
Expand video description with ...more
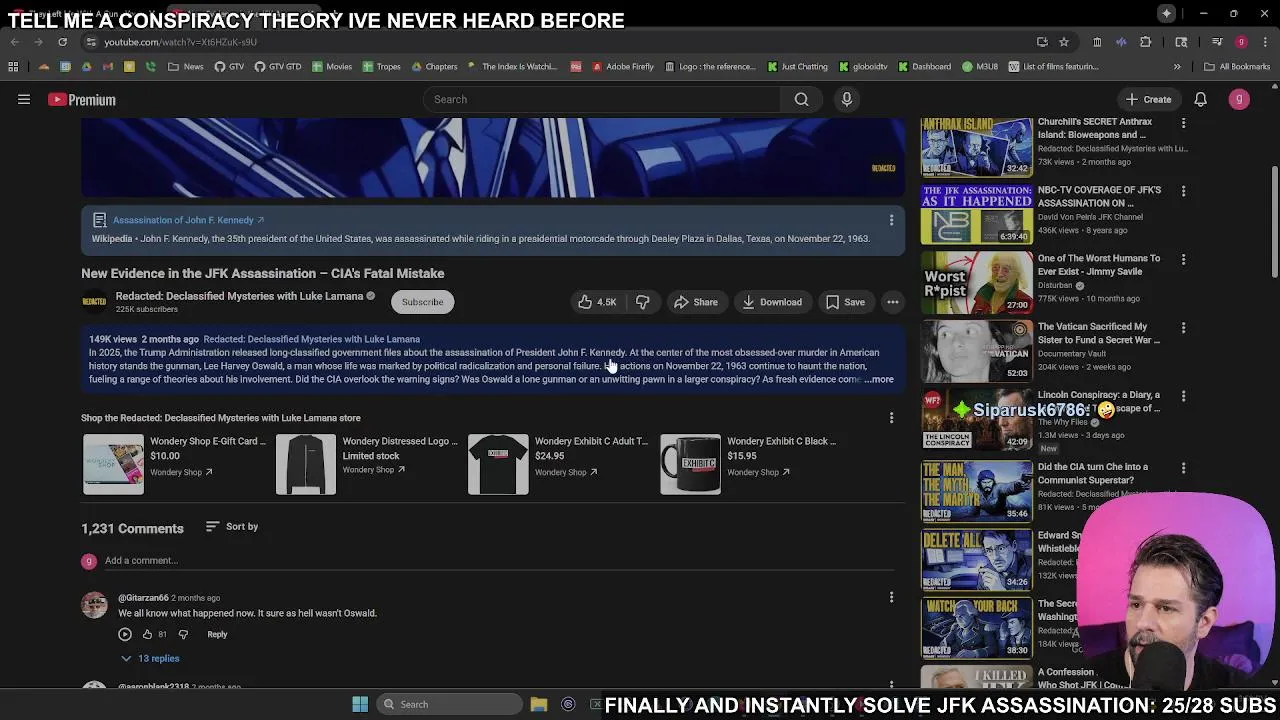(x=879, y=380)
